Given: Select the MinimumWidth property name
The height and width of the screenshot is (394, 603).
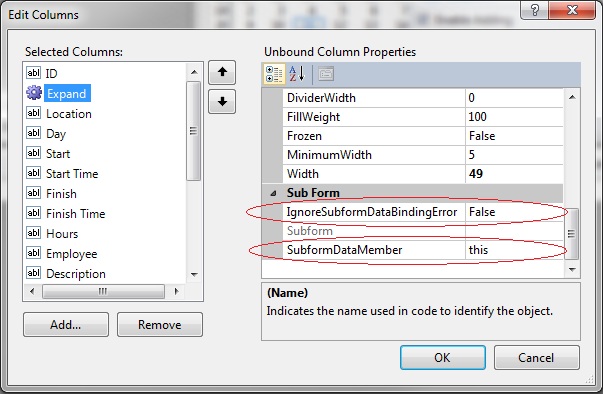Looking at the screenshot, I should tap(329, 155).
